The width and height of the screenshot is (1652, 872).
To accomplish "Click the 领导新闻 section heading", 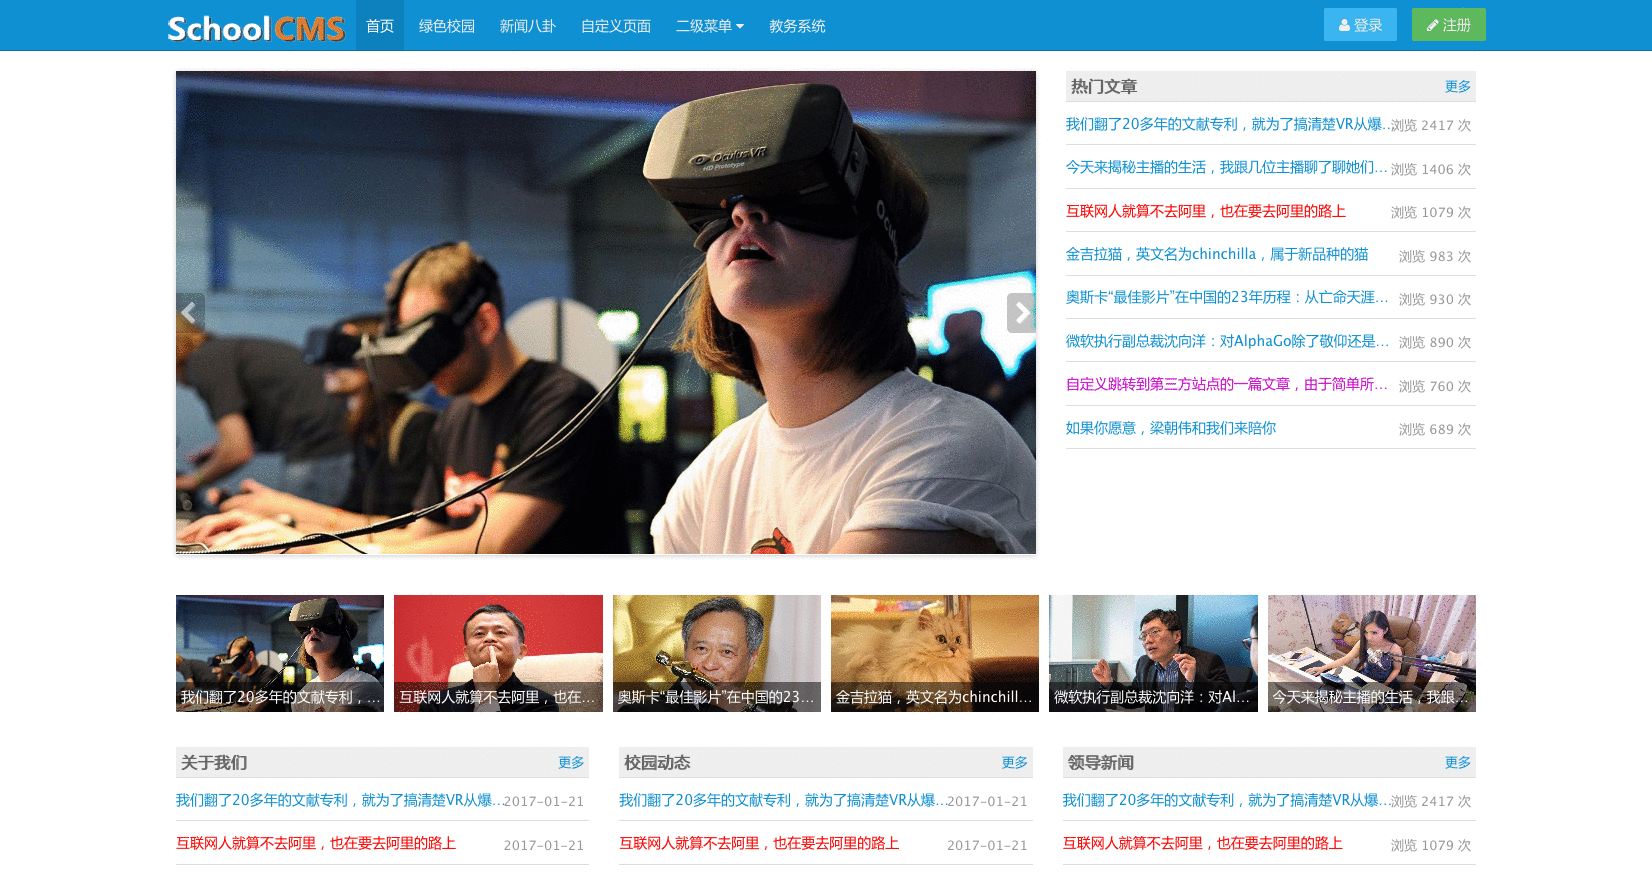I will click(x=1101, y=763).
